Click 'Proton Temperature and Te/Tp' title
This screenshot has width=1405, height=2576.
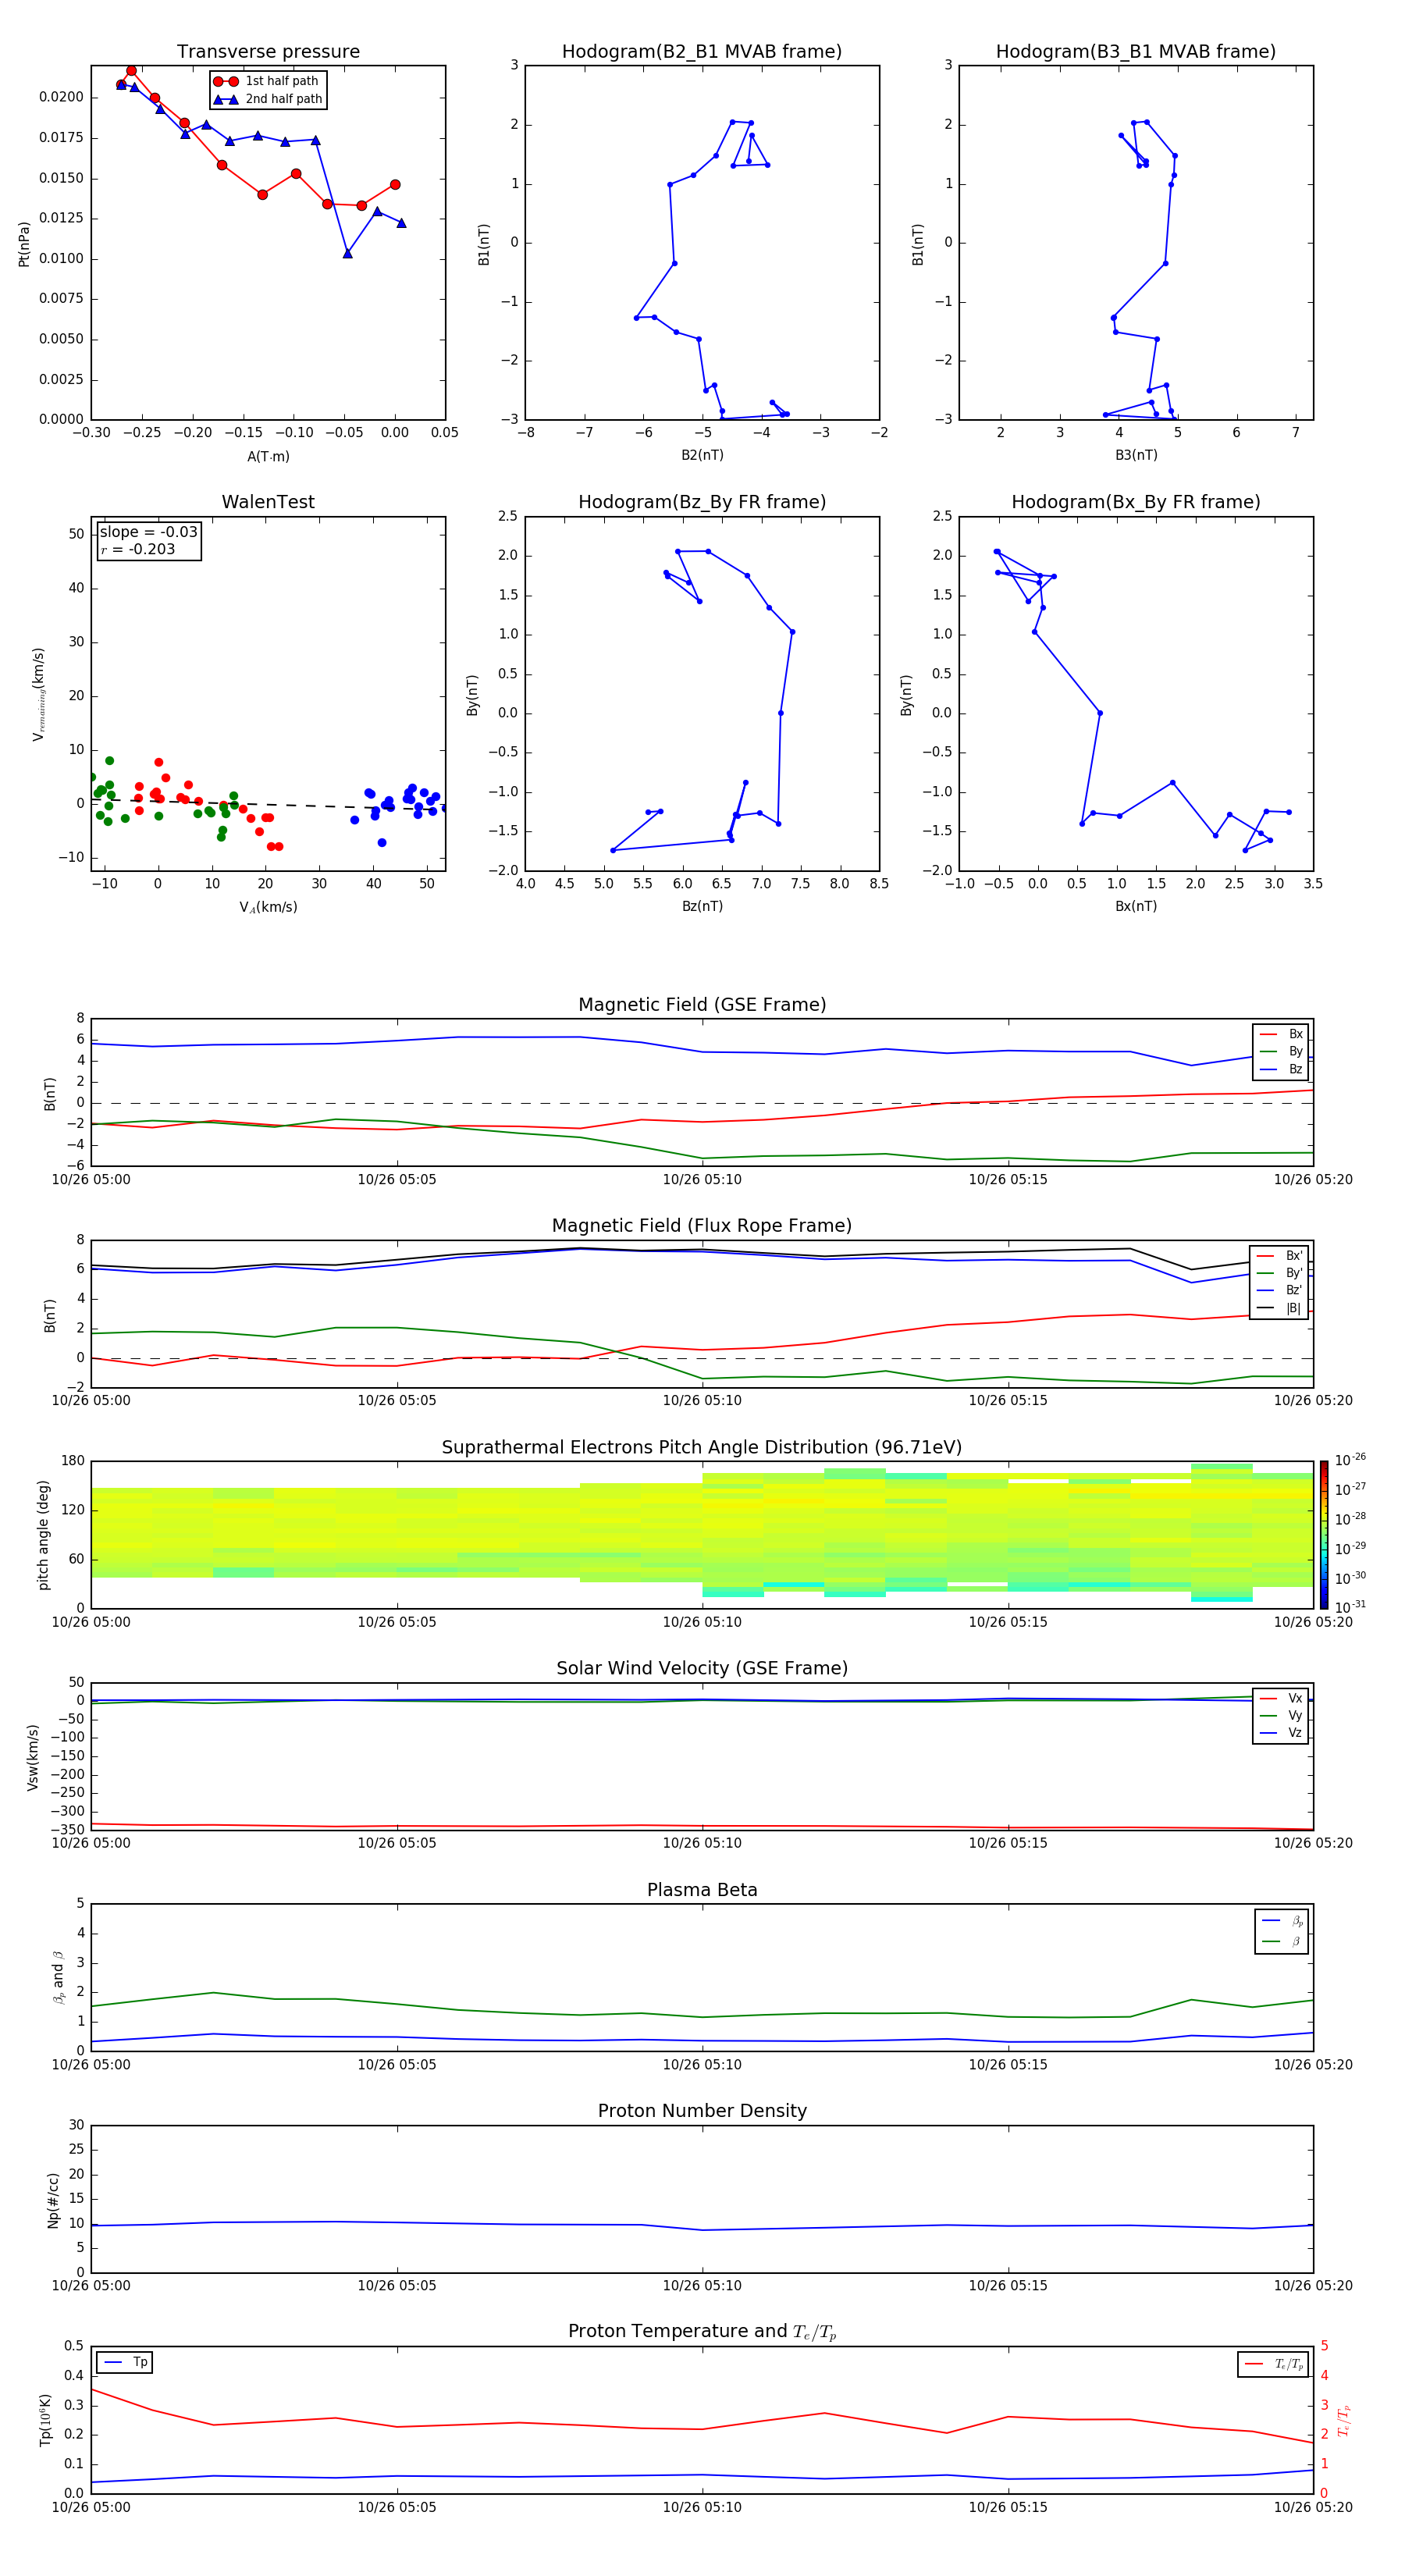(702, 2332)
